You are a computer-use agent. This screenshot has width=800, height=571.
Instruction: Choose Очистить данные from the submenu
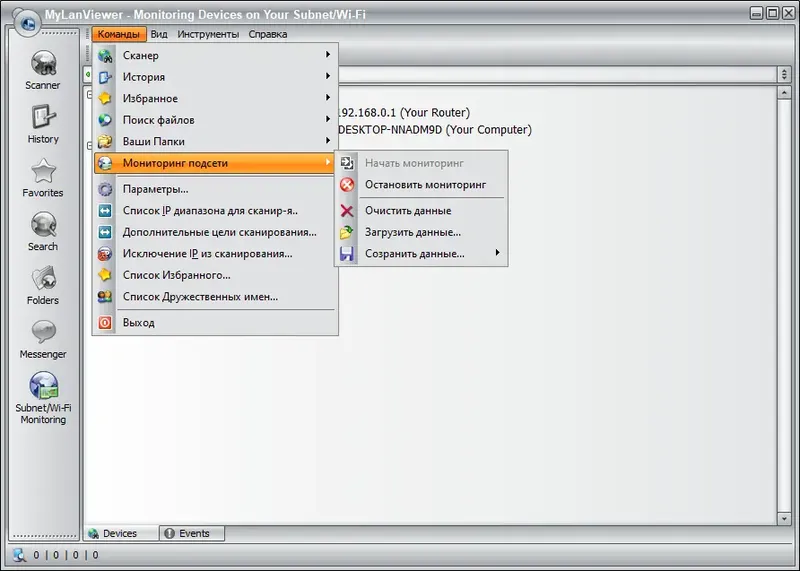[421, 211]
